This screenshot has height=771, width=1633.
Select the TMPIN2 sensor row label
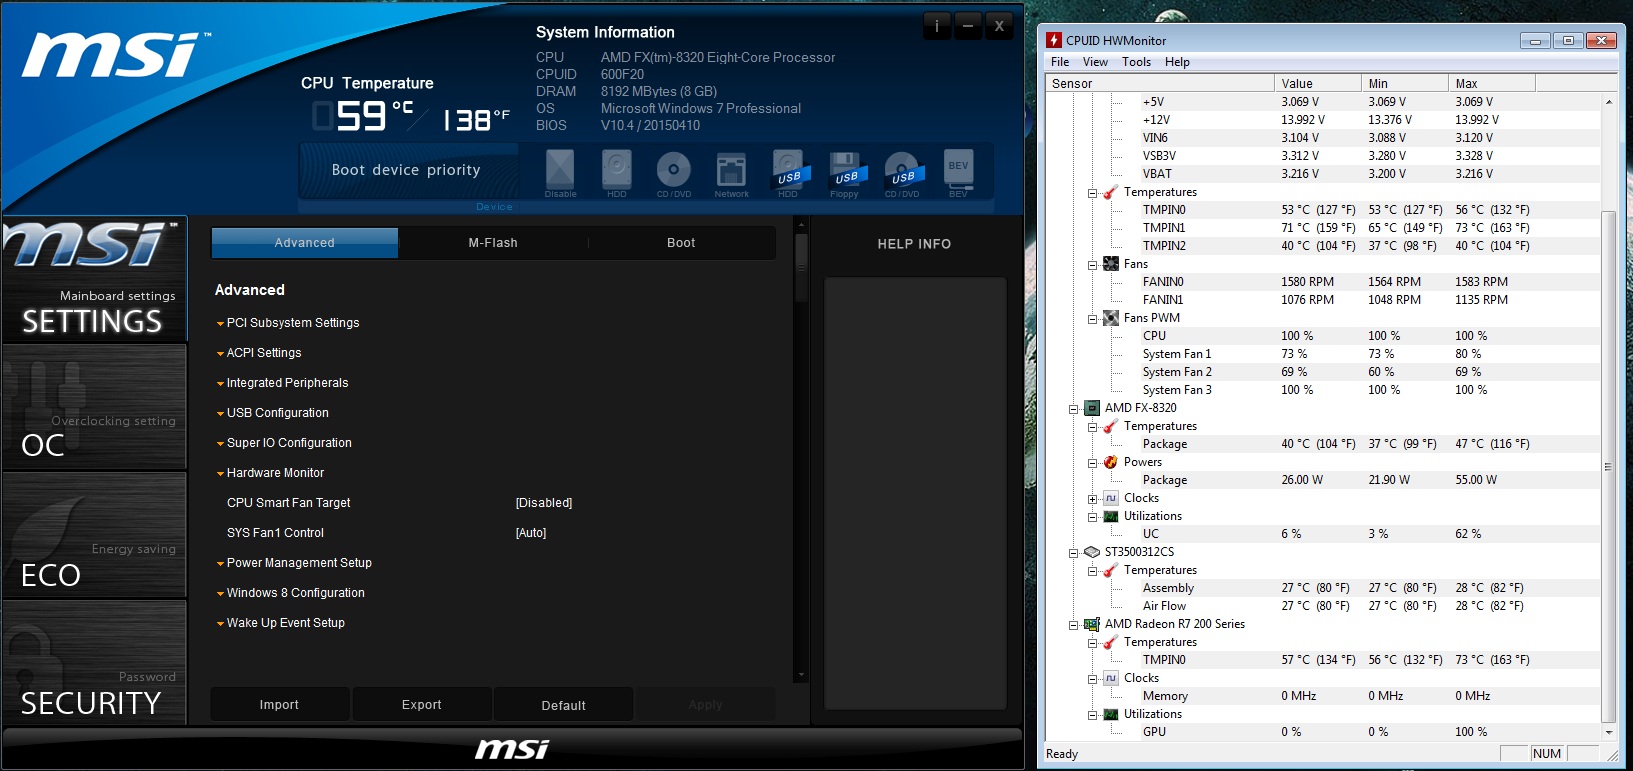pos(1164,246)
